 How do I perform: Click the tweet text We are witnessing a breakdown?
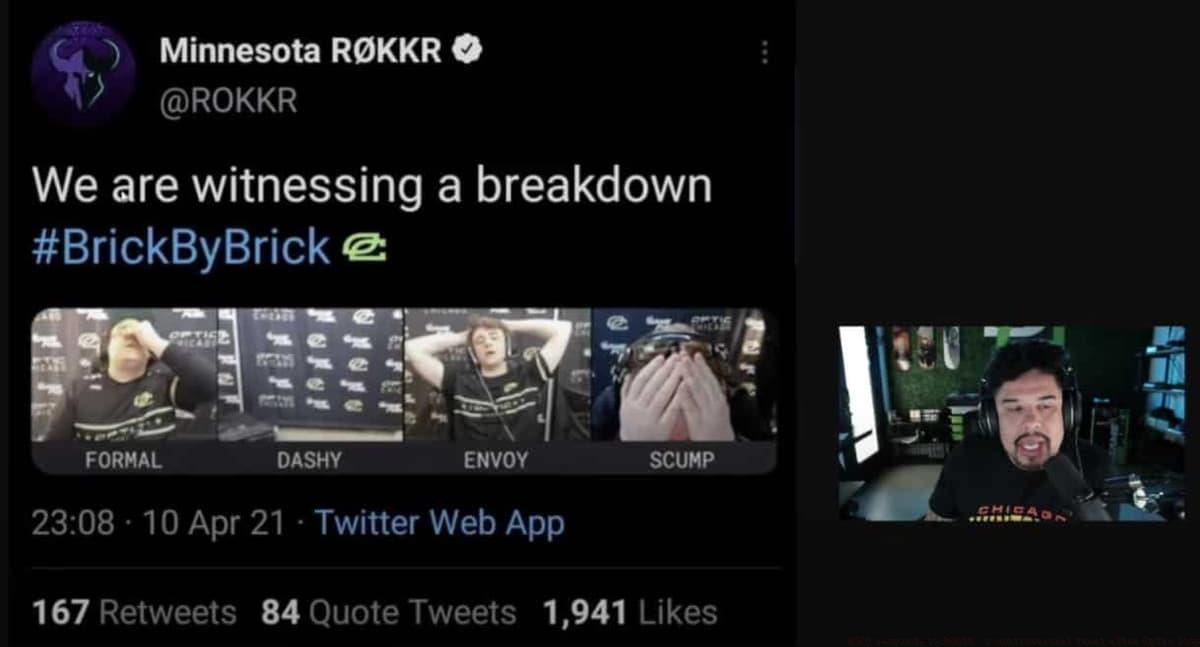[372, 187]
